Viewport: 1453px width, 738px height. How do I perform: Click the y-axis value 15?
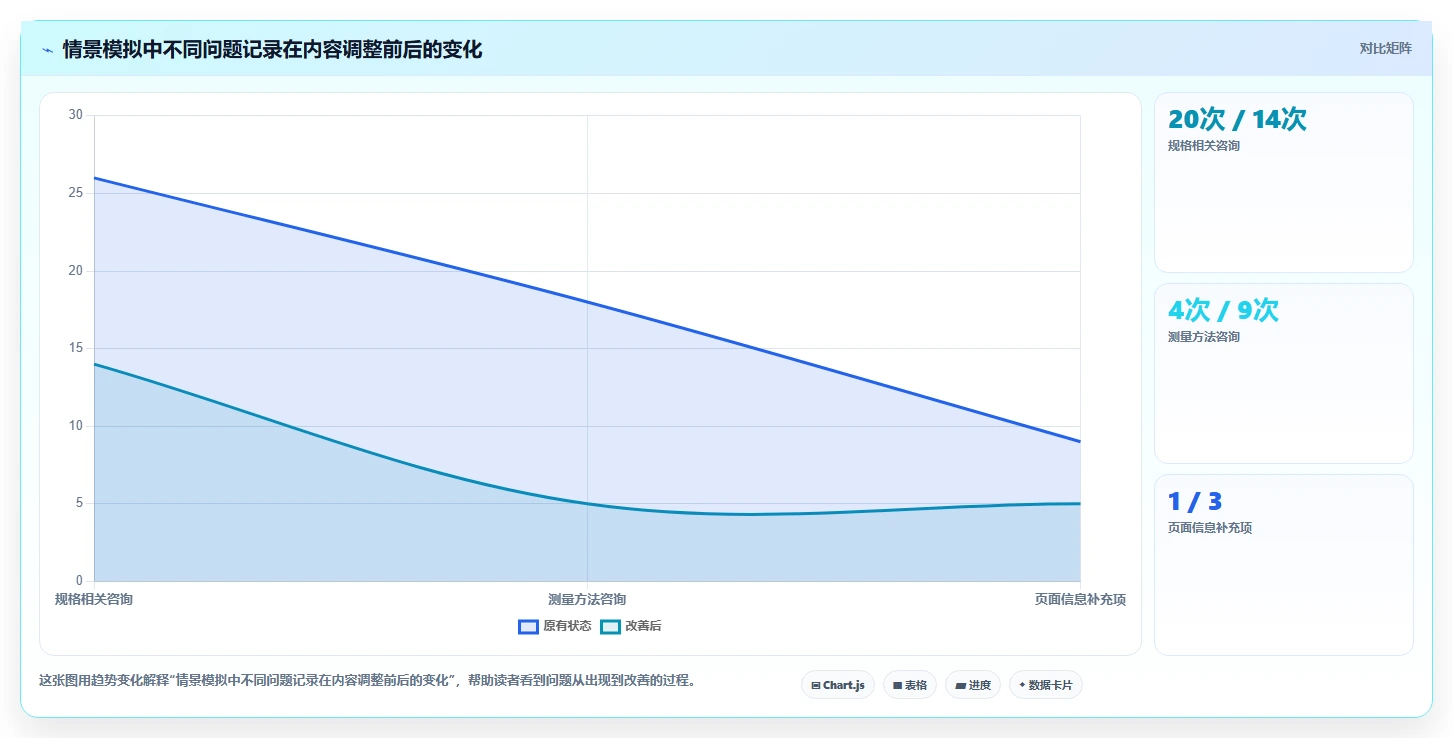tap(76, 348)
